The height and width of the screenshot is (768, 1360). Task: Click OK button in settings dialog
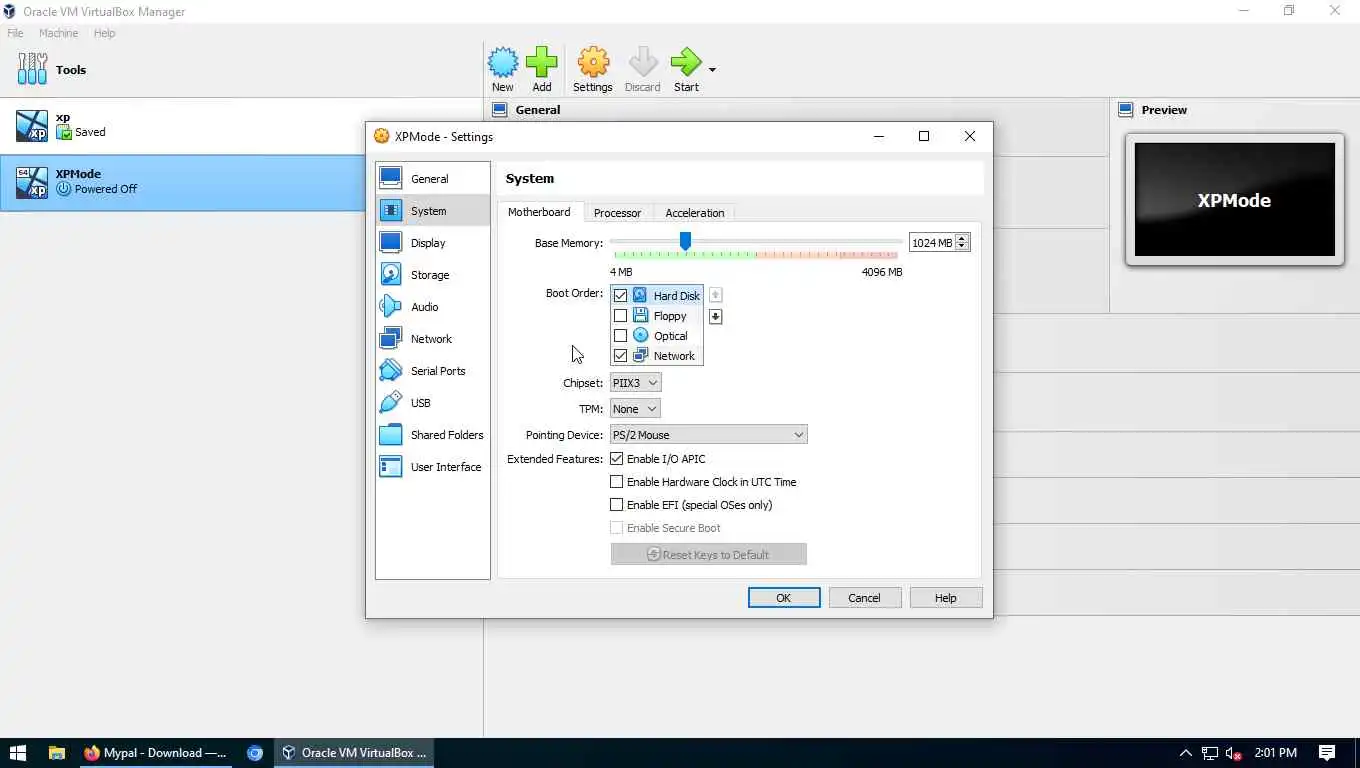click(x=784, y=598)
